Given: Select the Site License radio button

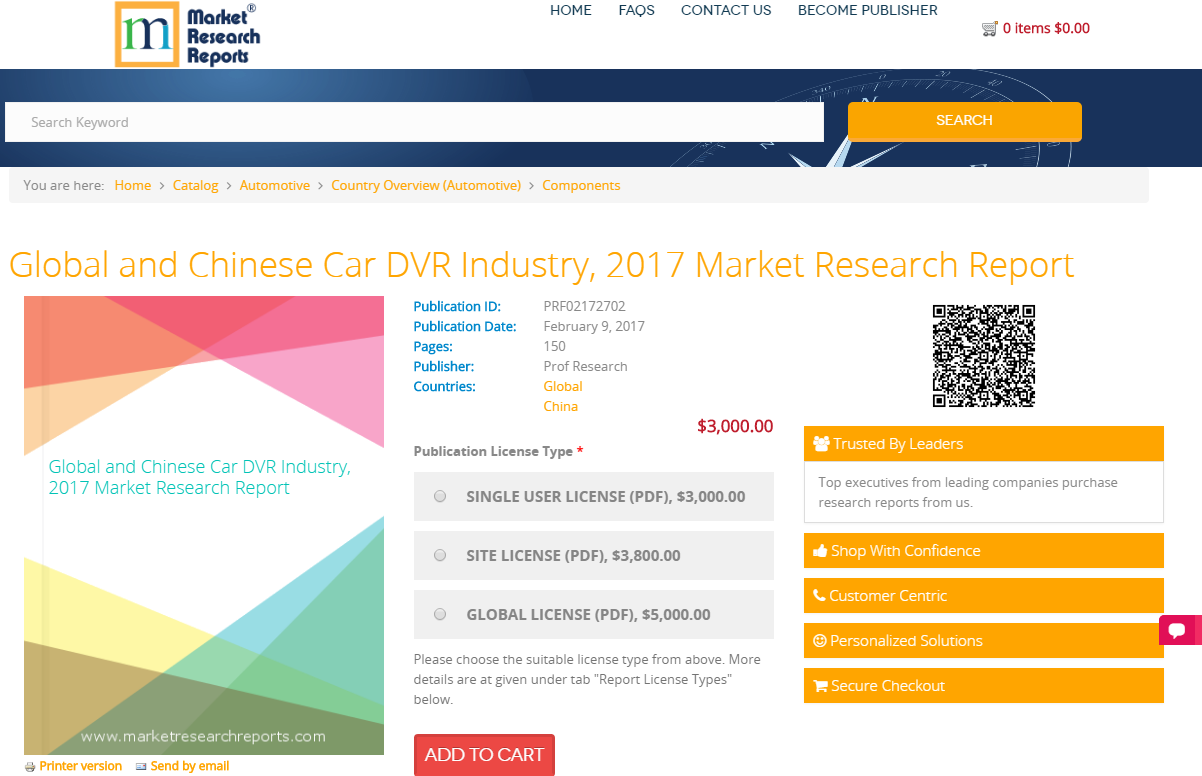Looking at the screenshot, I should (439, 555).
